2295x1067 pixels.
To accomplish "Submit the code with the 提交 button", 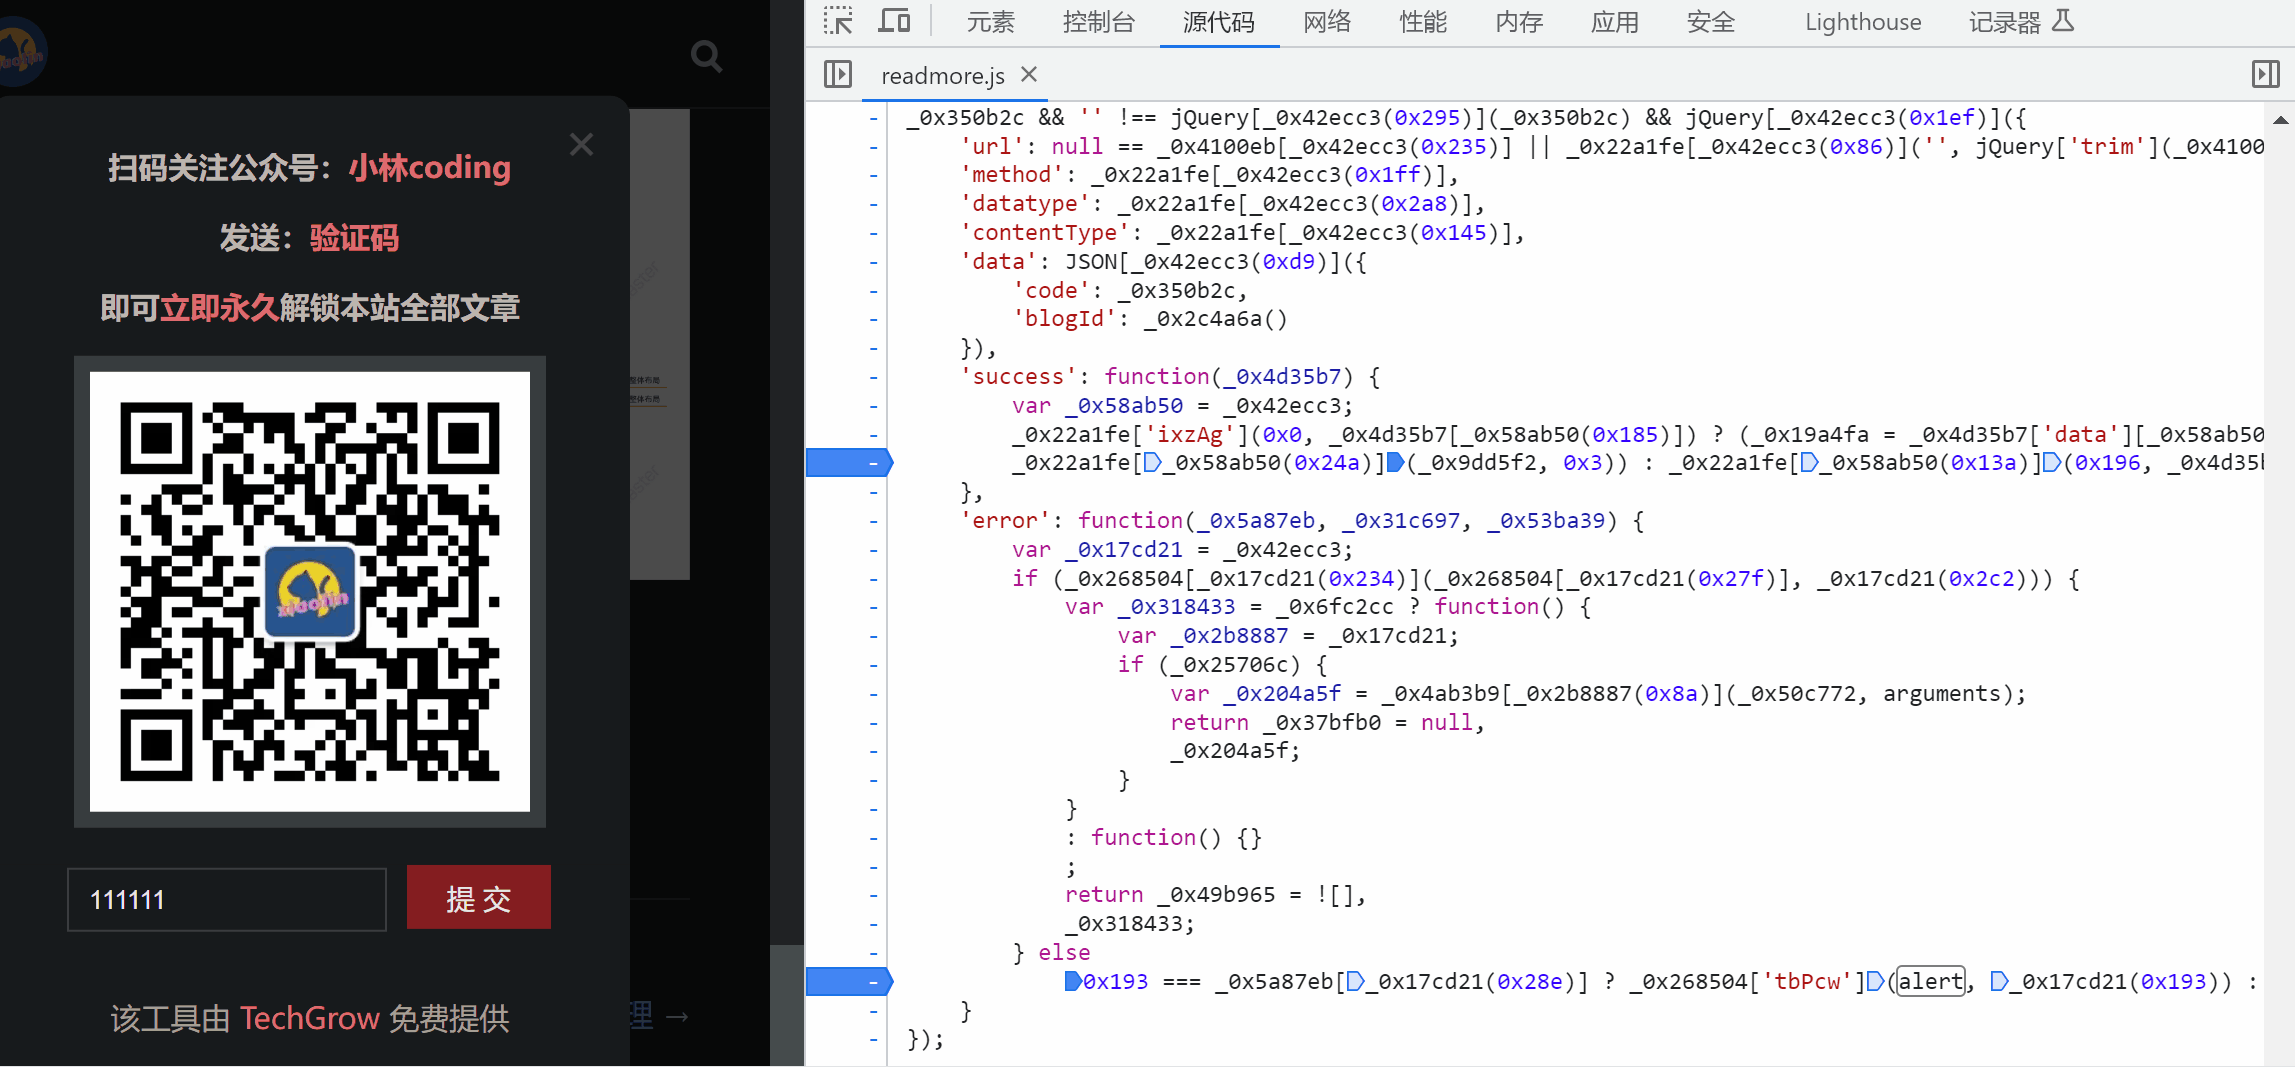I will [479, 897].
